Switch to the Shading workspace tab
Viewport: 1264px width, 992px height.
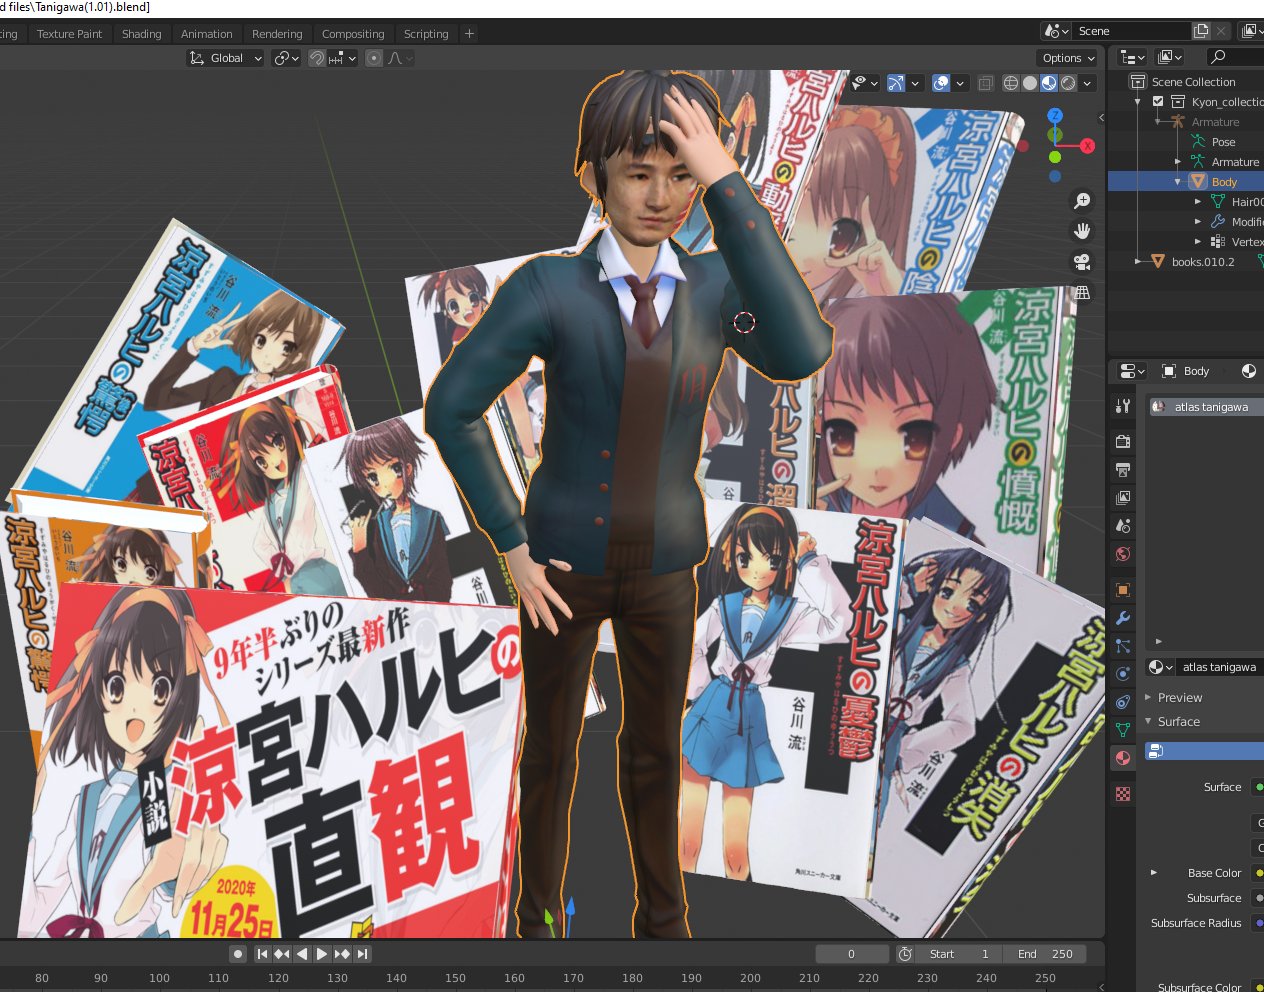pos(141,34)
